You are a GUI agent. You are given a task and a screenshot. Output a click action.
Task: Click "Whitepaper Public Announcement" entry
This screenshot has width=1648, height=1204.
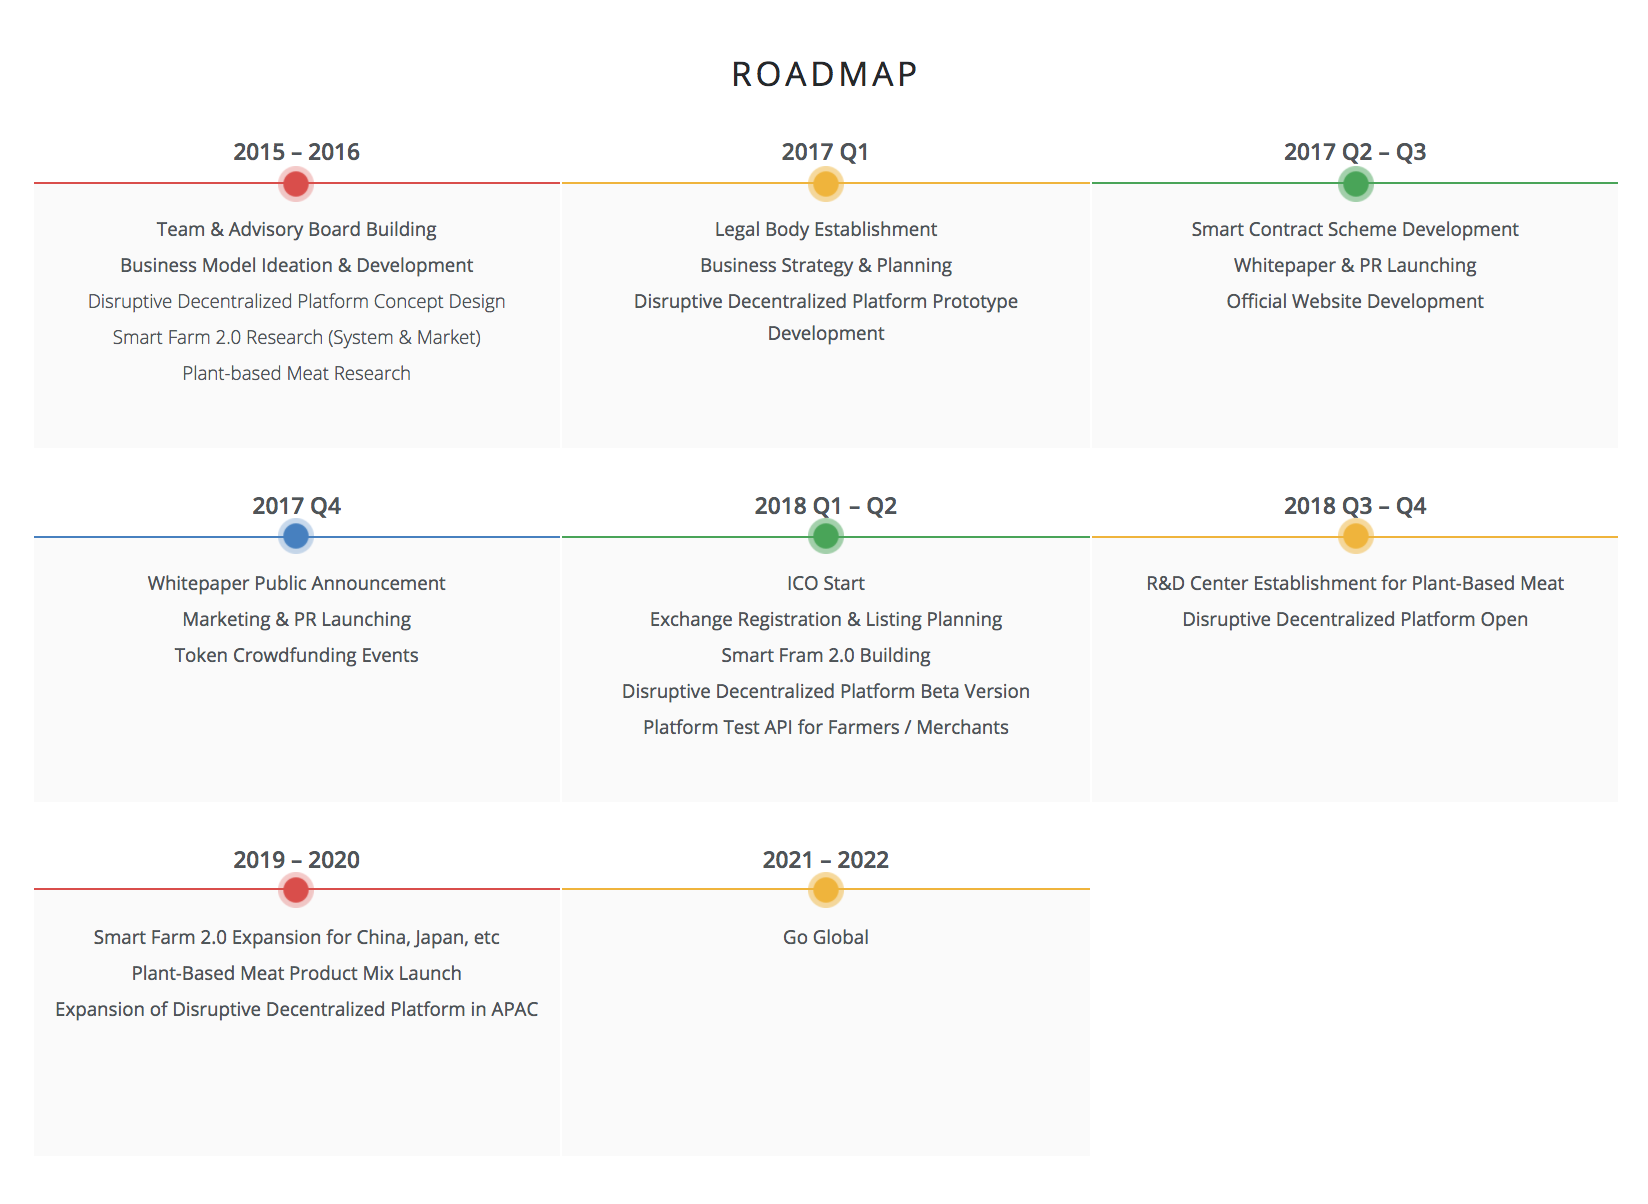pos(296,583)
